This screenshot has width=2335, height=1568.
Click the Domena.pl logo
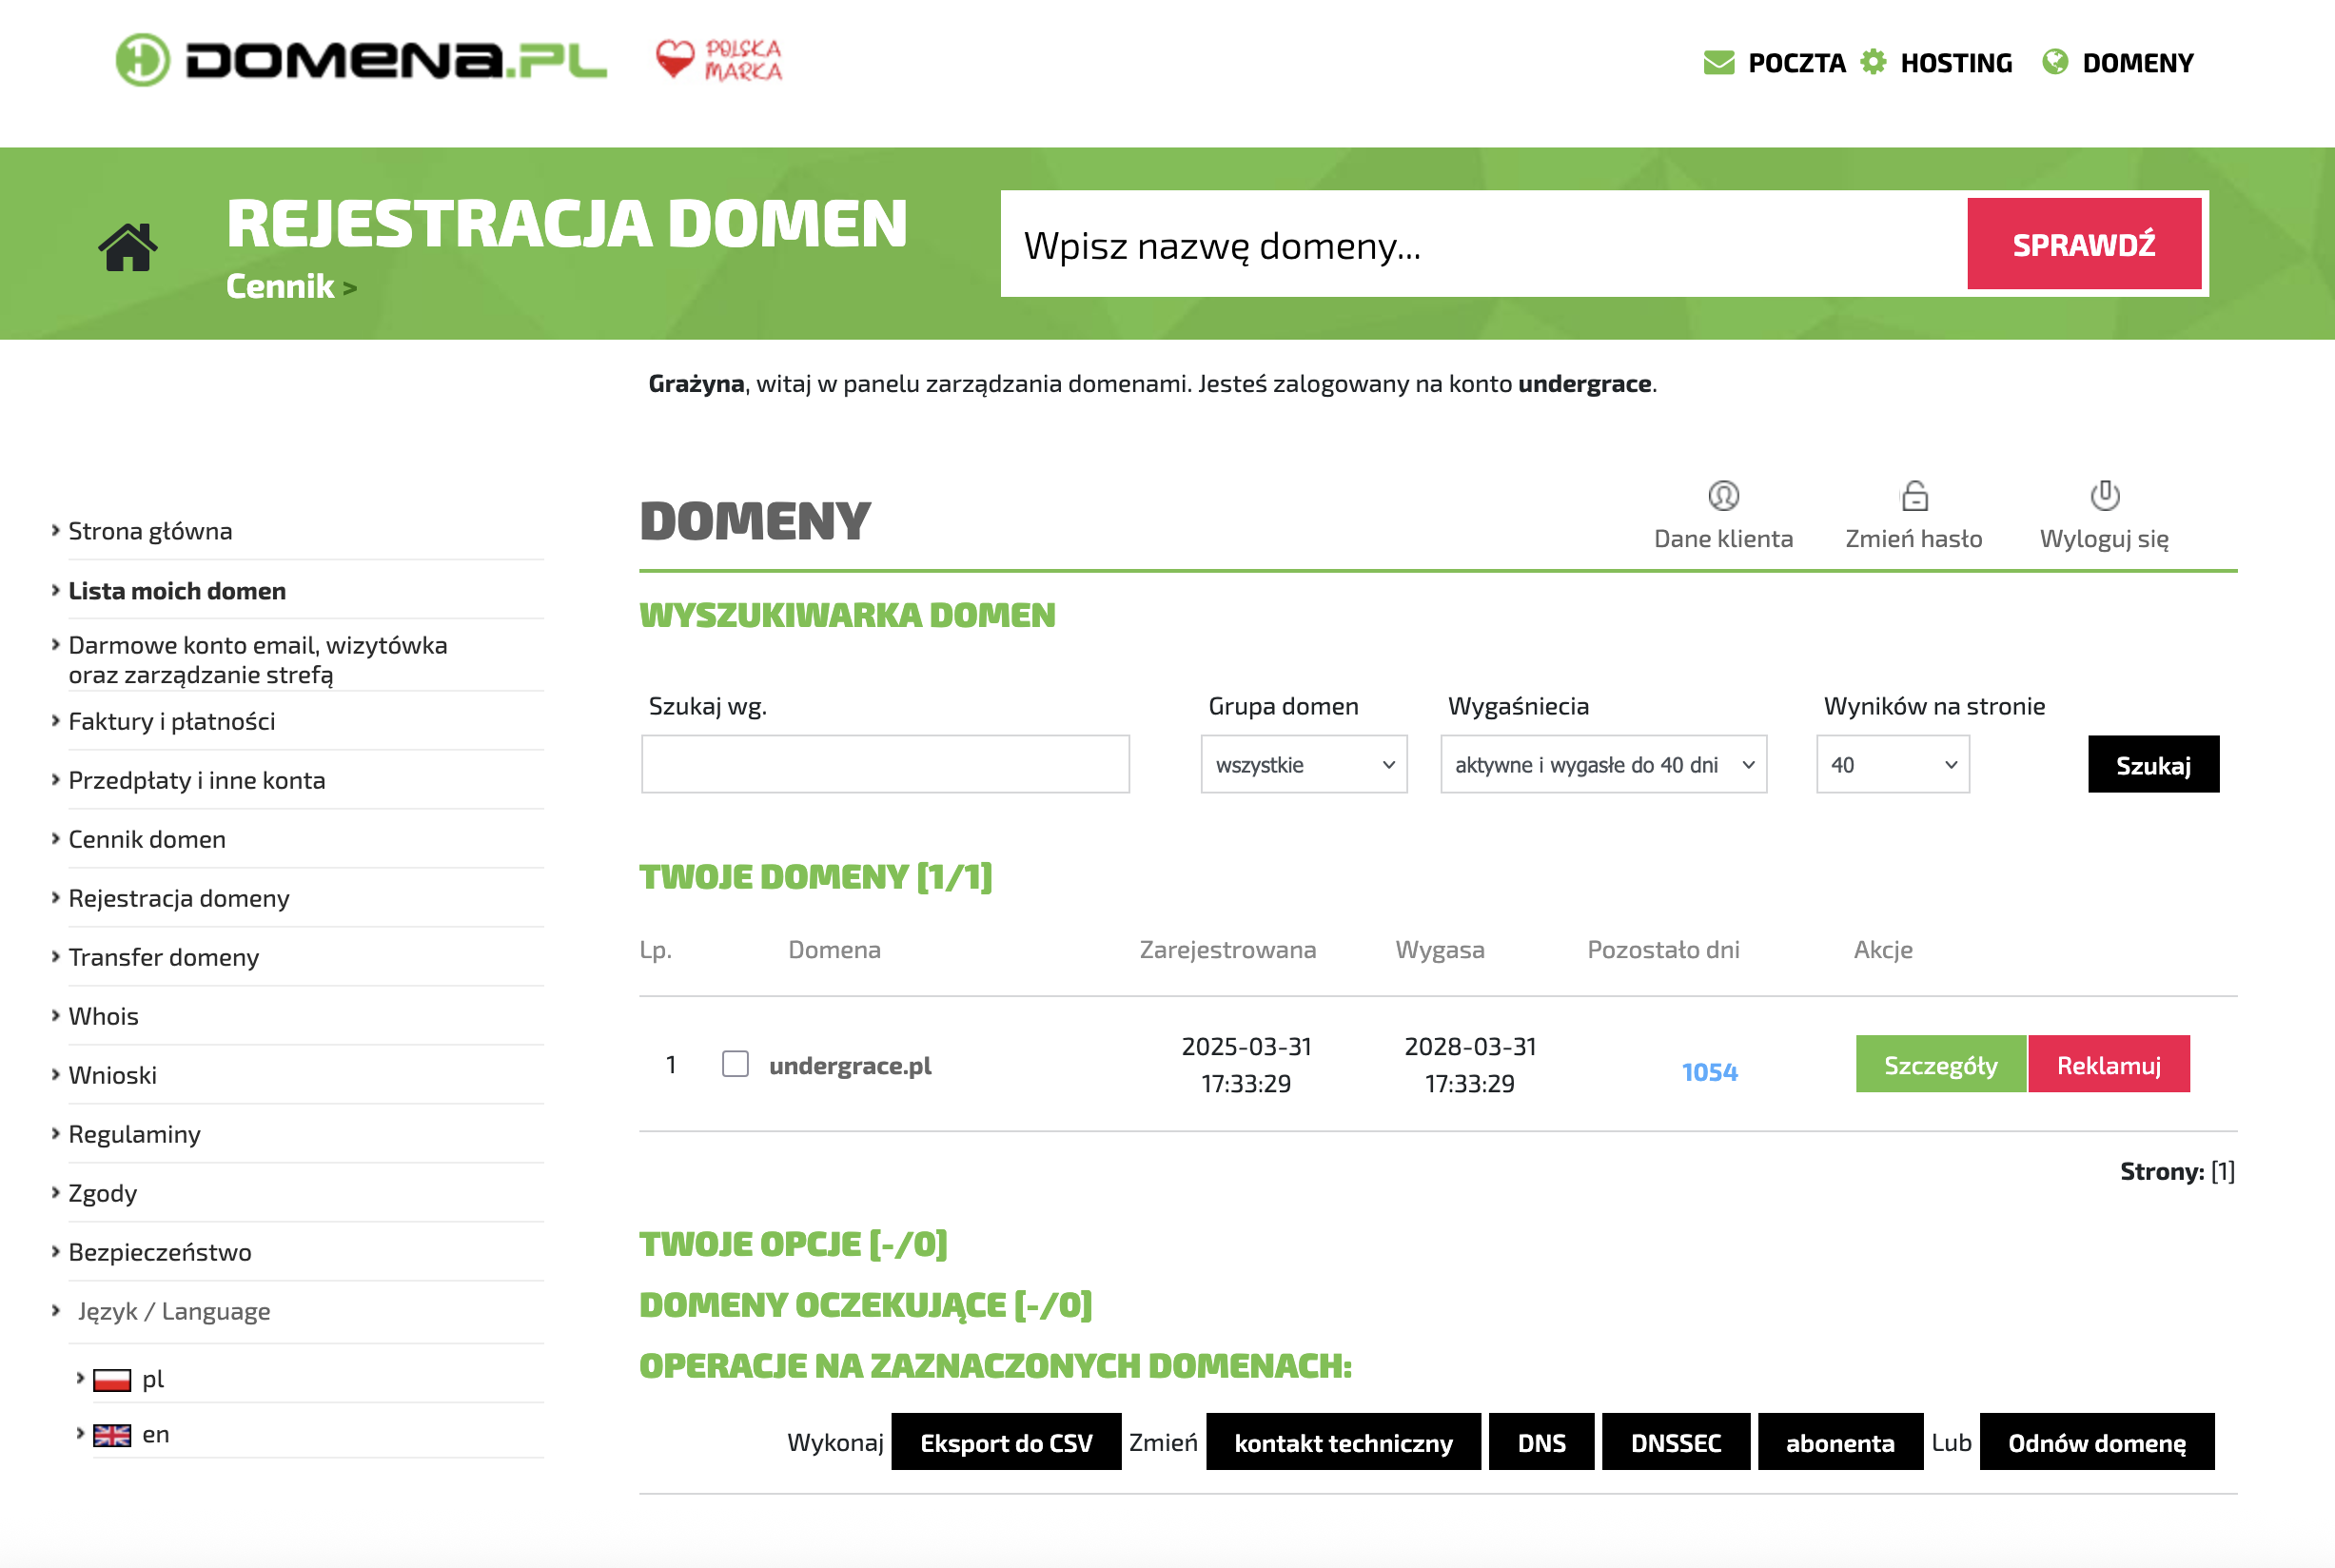point(362,60)
